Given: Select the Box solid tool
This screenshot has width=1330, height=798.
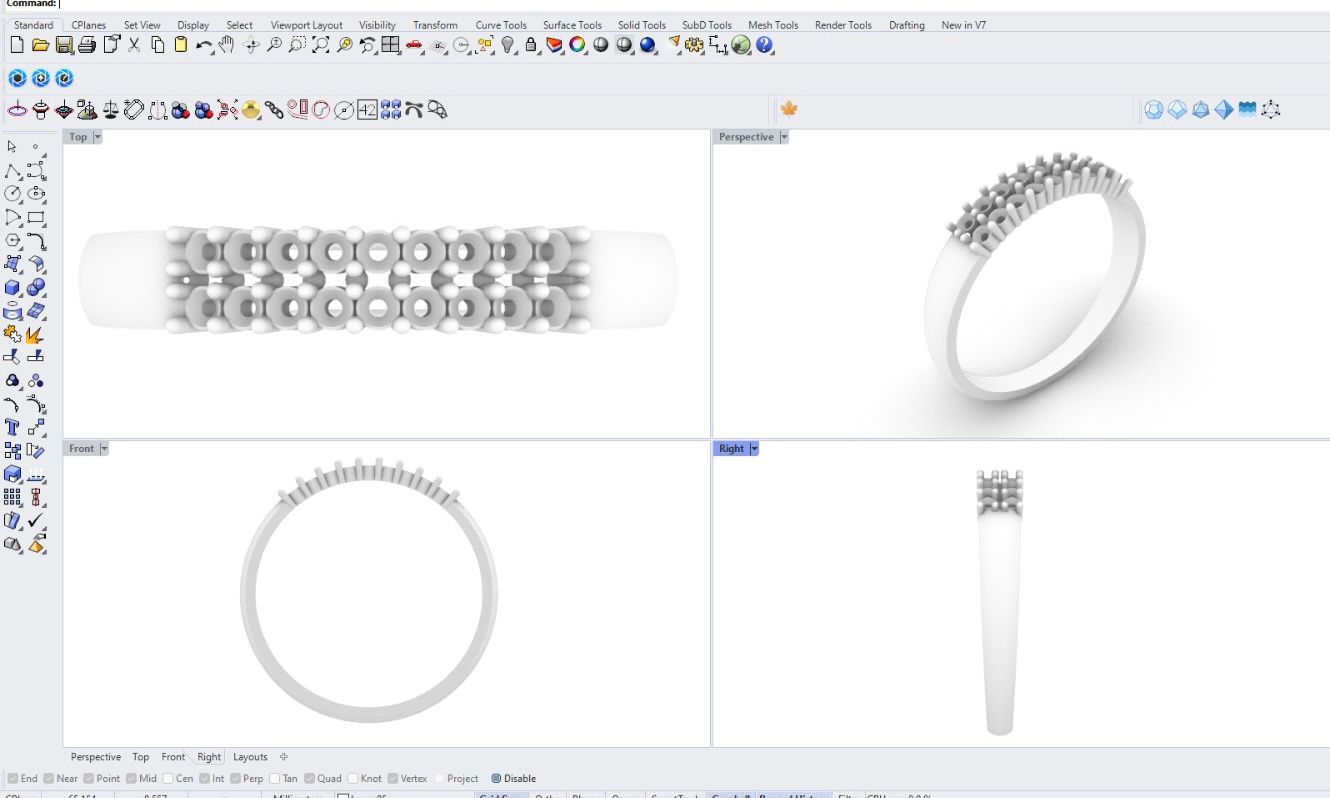Looking at the screenshot, I should point(13,288).
